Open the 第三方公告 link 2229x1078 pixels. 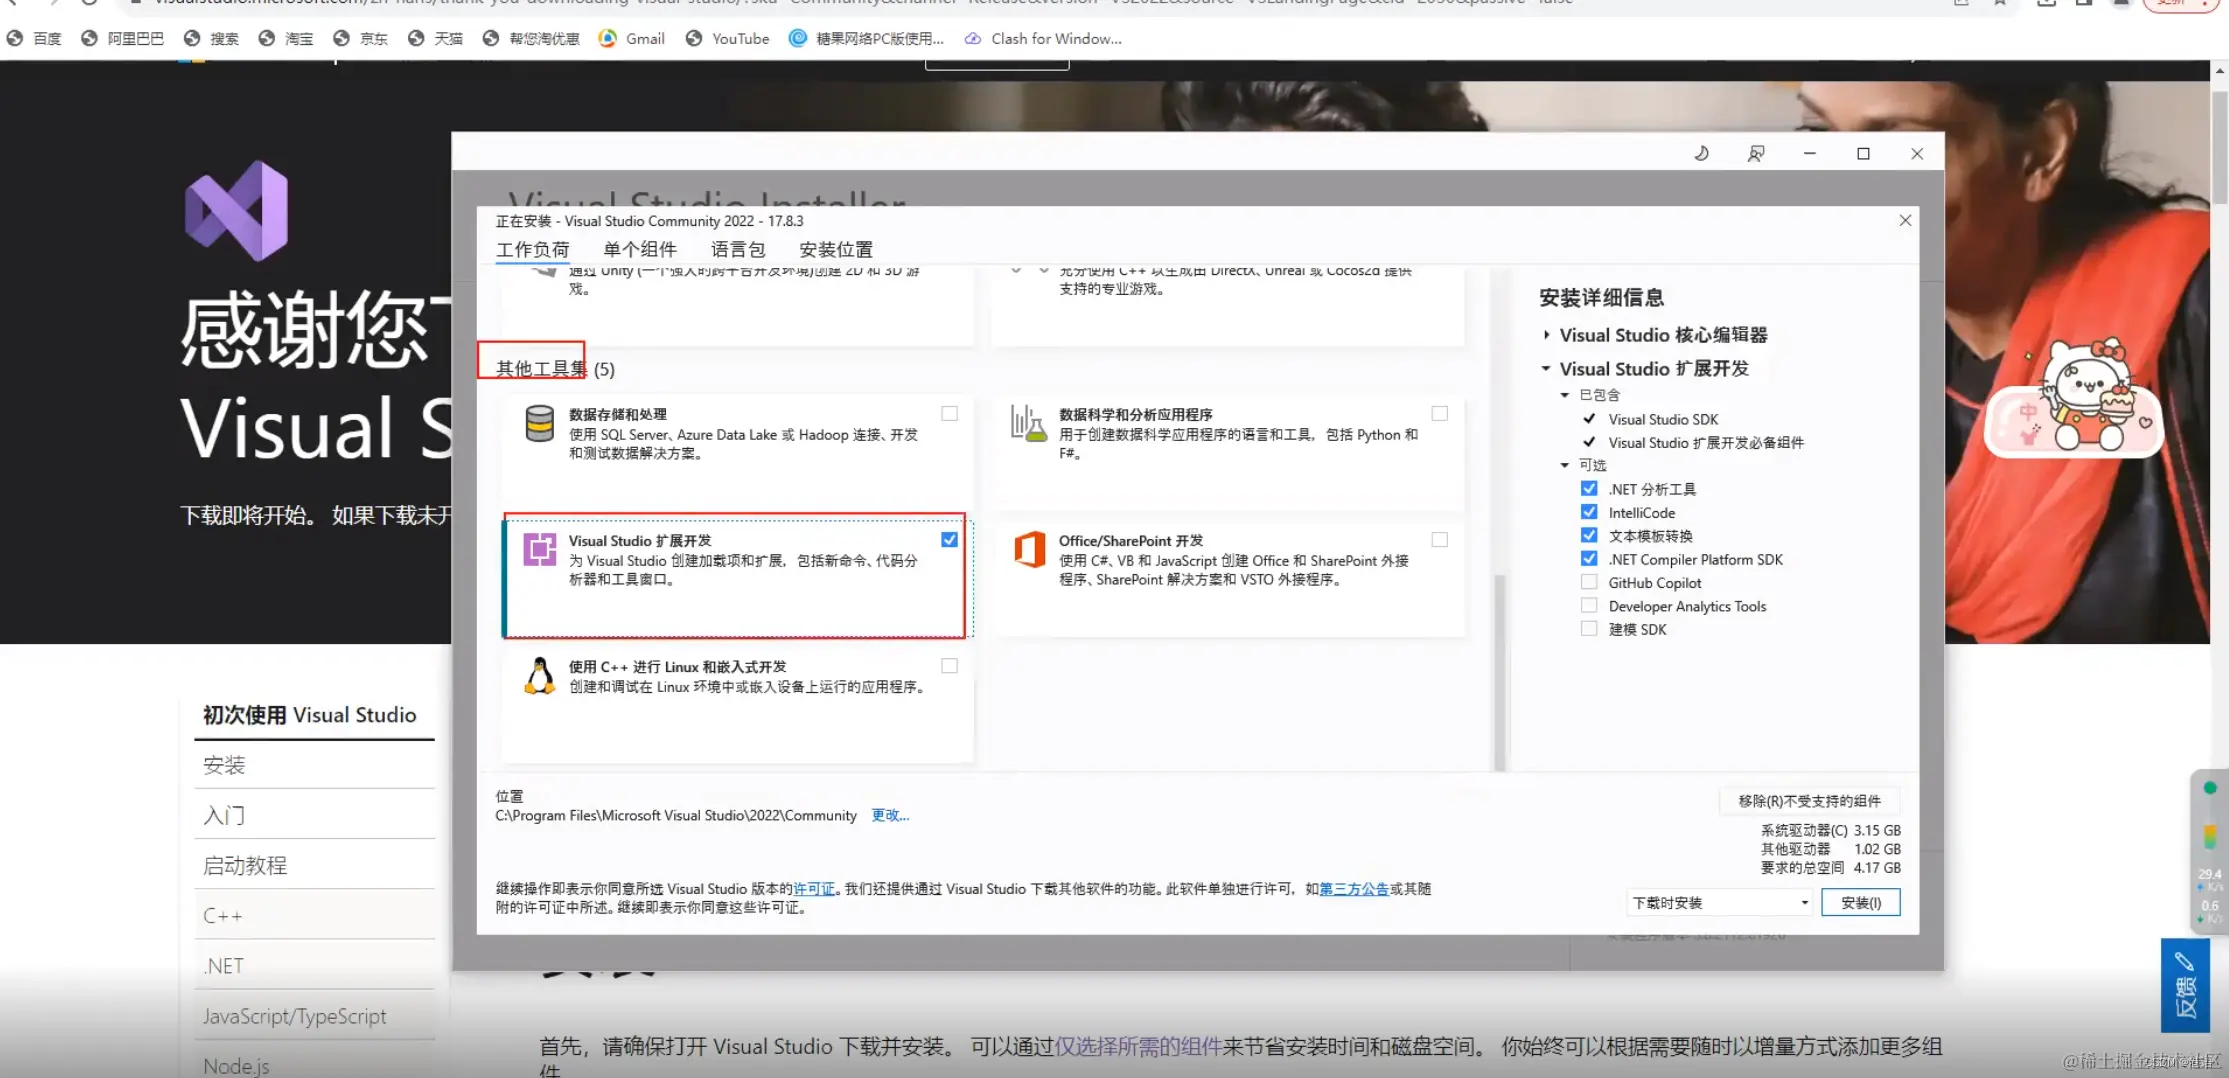(1354, 888)
